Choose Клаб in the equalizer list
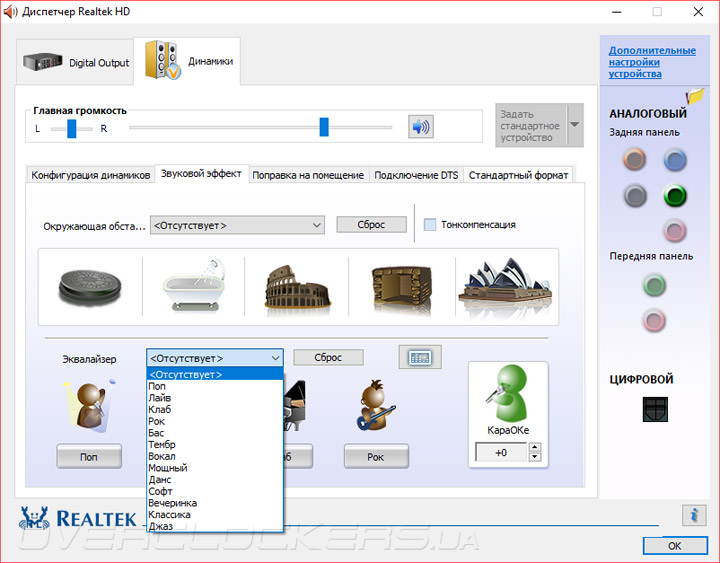Viewport: 720px width, 563px height. click(x=214, y=409)
